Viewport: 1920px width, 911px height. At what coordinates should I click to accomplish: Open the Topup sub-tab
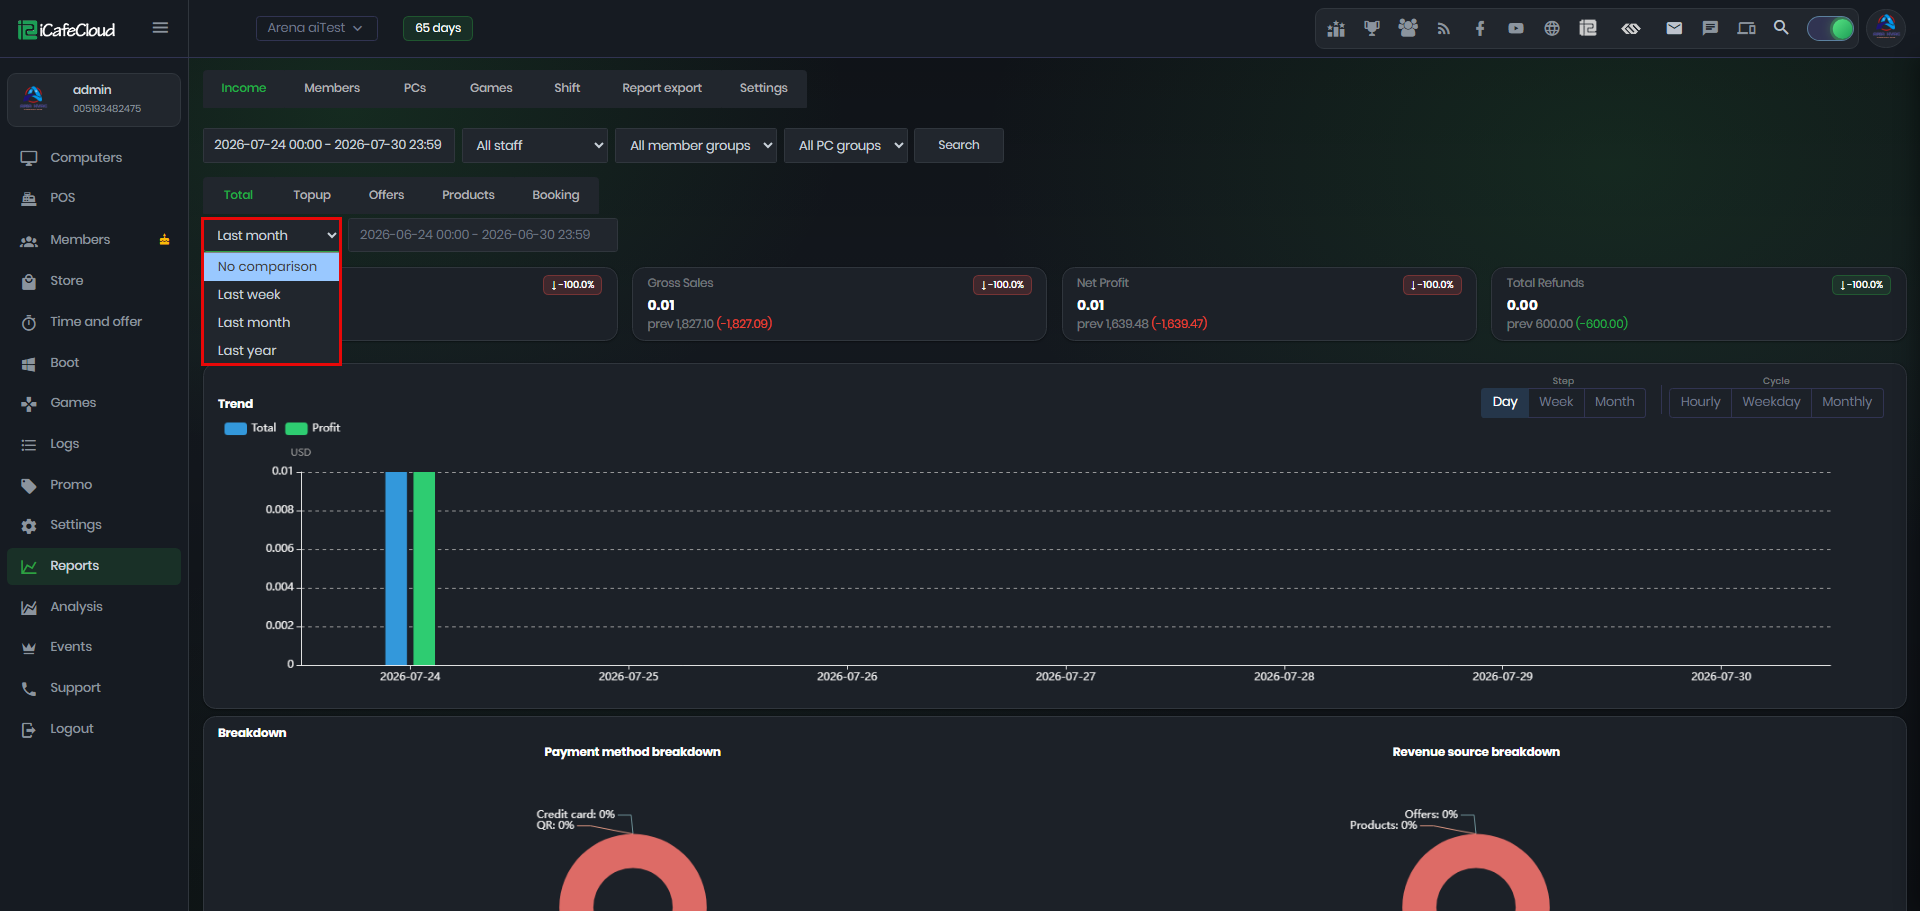click(312, 195)
